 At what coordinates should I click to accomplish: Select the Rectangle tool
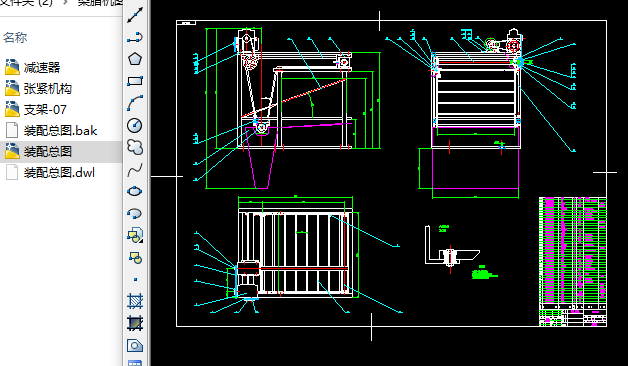pyautogui.click(x=135, y=81)
